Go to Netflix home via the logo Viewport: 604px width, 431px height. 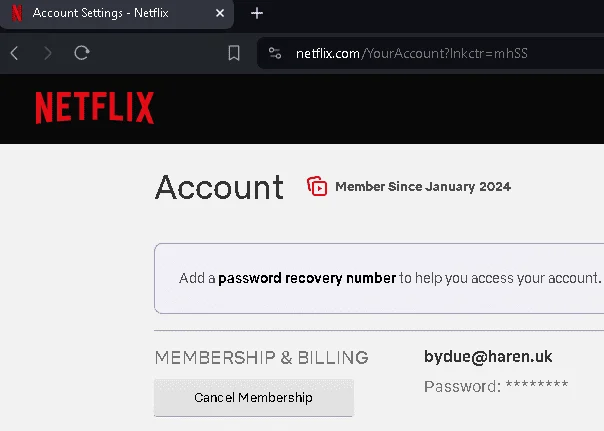coord(95,108)
